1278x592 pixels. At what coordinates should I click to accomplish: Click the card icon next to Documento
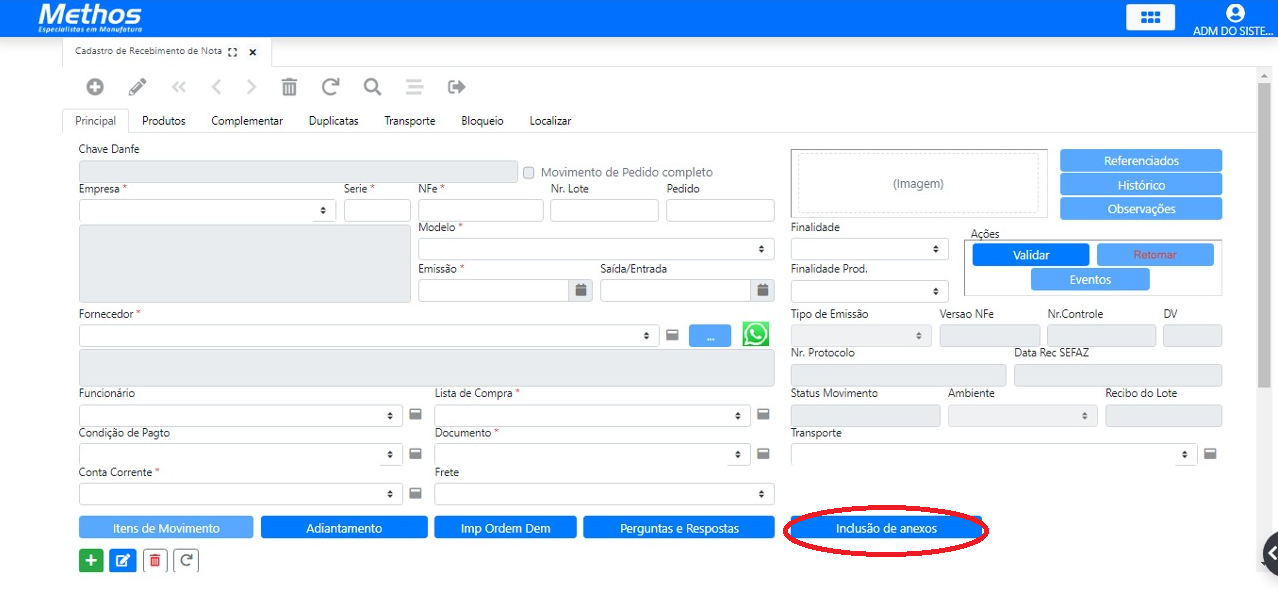point(763,454)
